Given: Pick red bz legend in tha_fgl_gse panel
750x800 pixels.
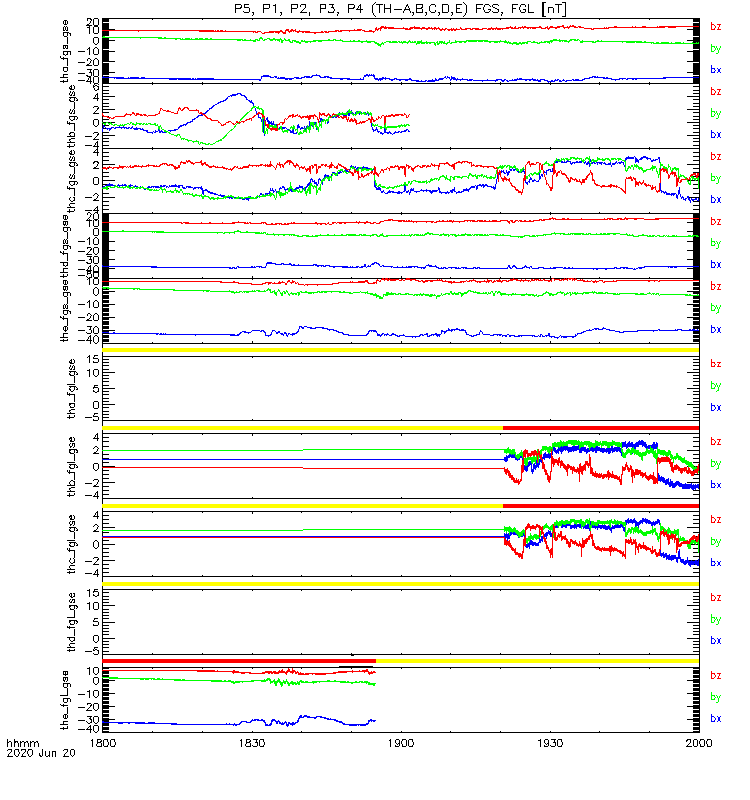Looking at the screenshot, I should [x=716, y=364].
